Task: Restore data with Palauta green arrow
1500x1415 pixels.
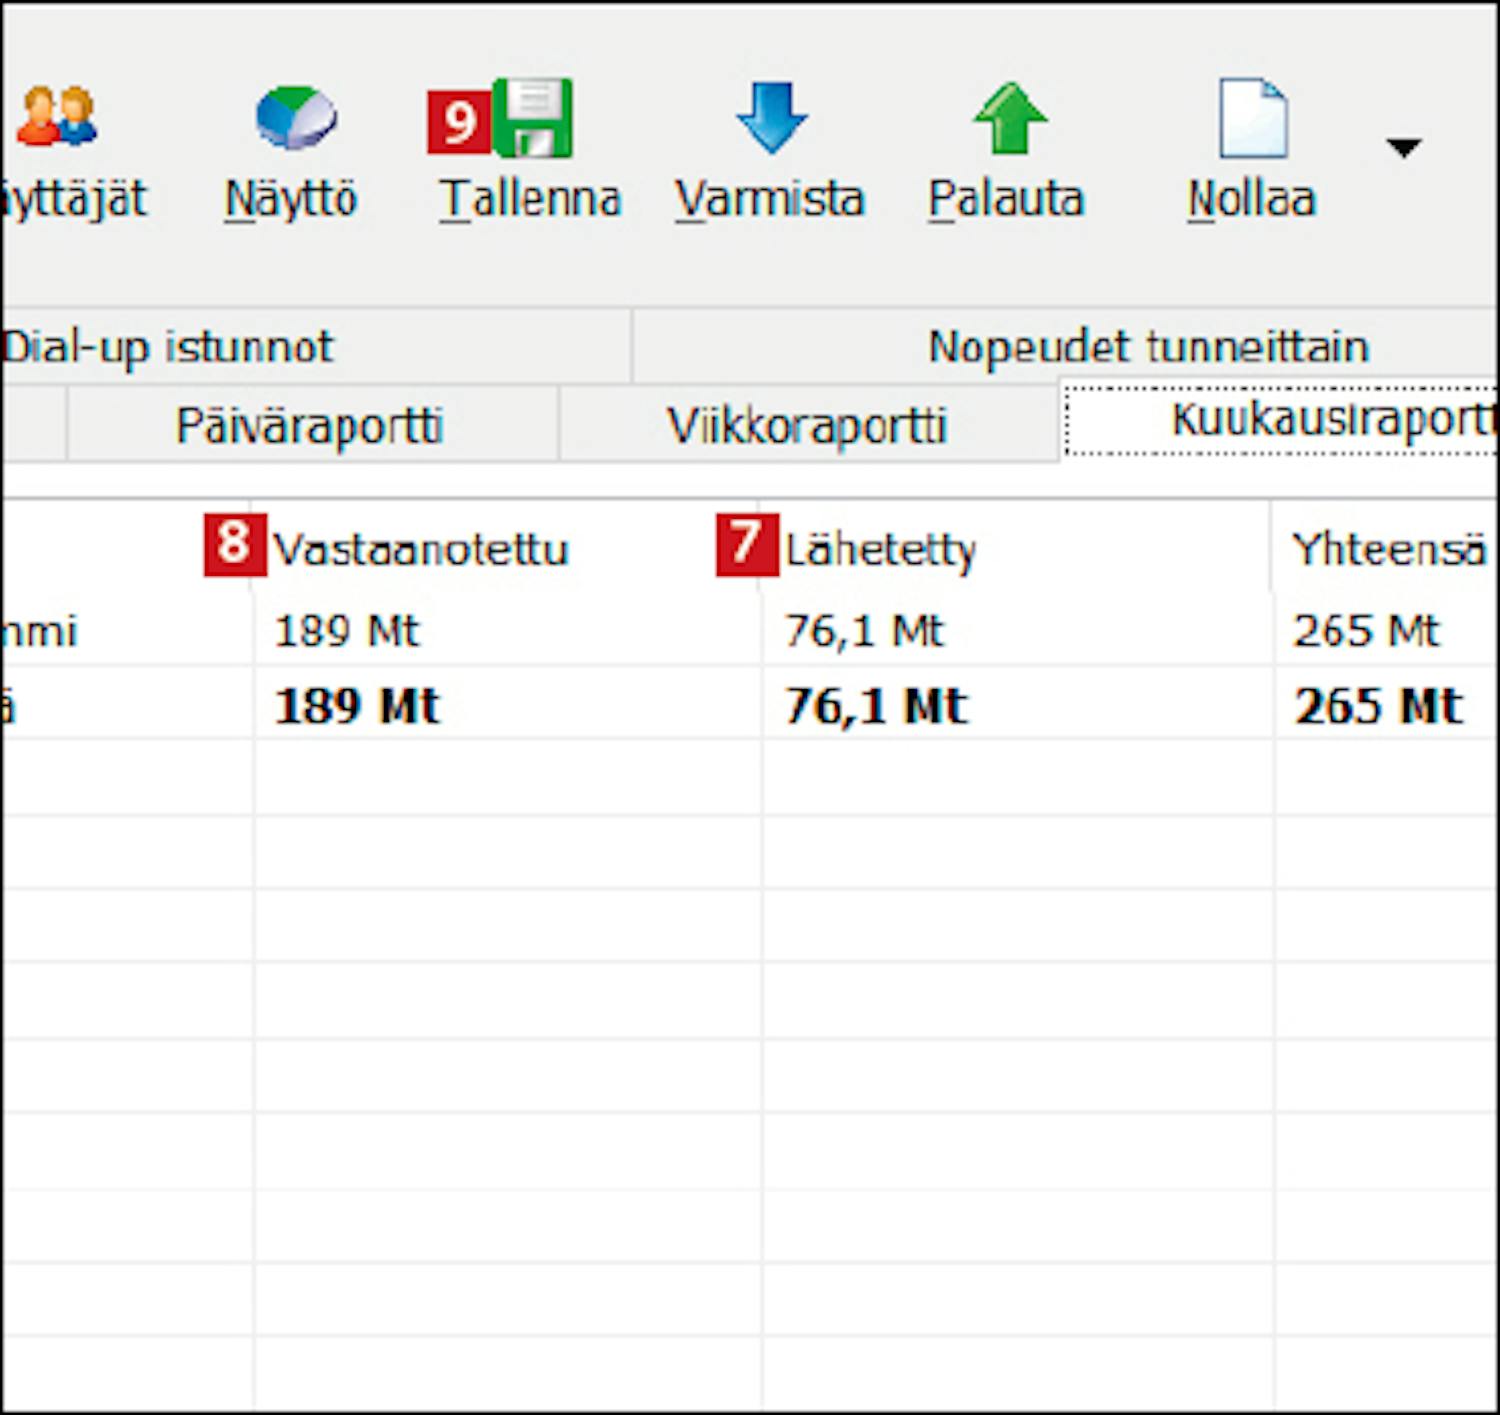Action: click(x=1008, y=118)
